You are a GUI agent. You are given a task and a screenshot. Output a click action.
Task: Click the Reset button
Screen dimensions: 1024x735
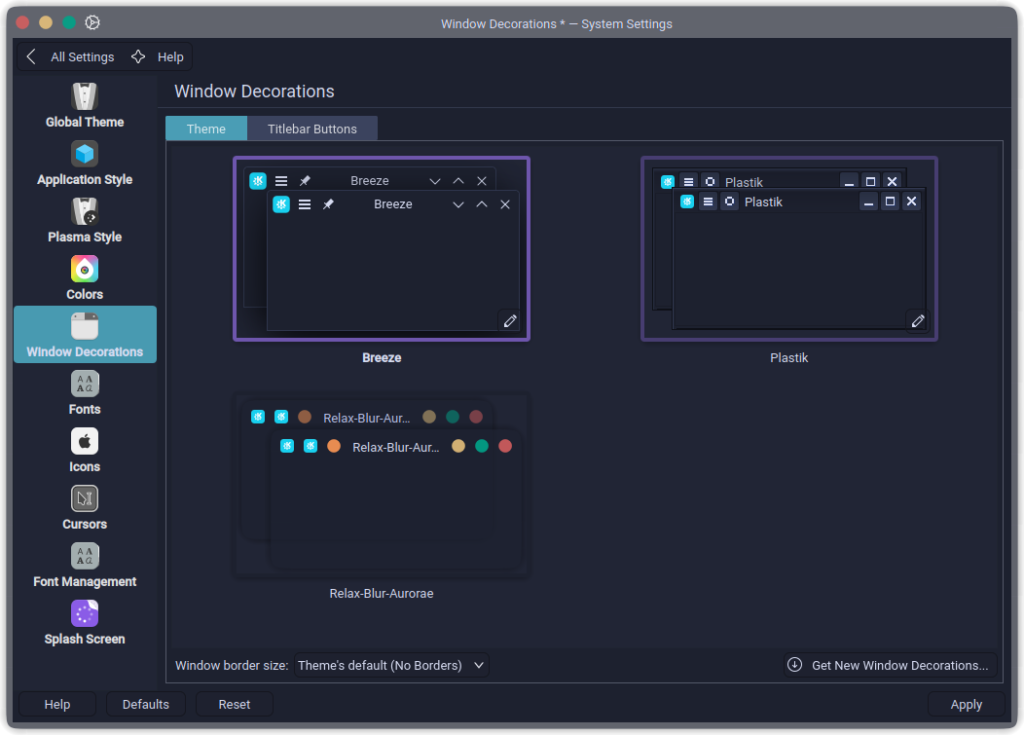coord(234,704)
